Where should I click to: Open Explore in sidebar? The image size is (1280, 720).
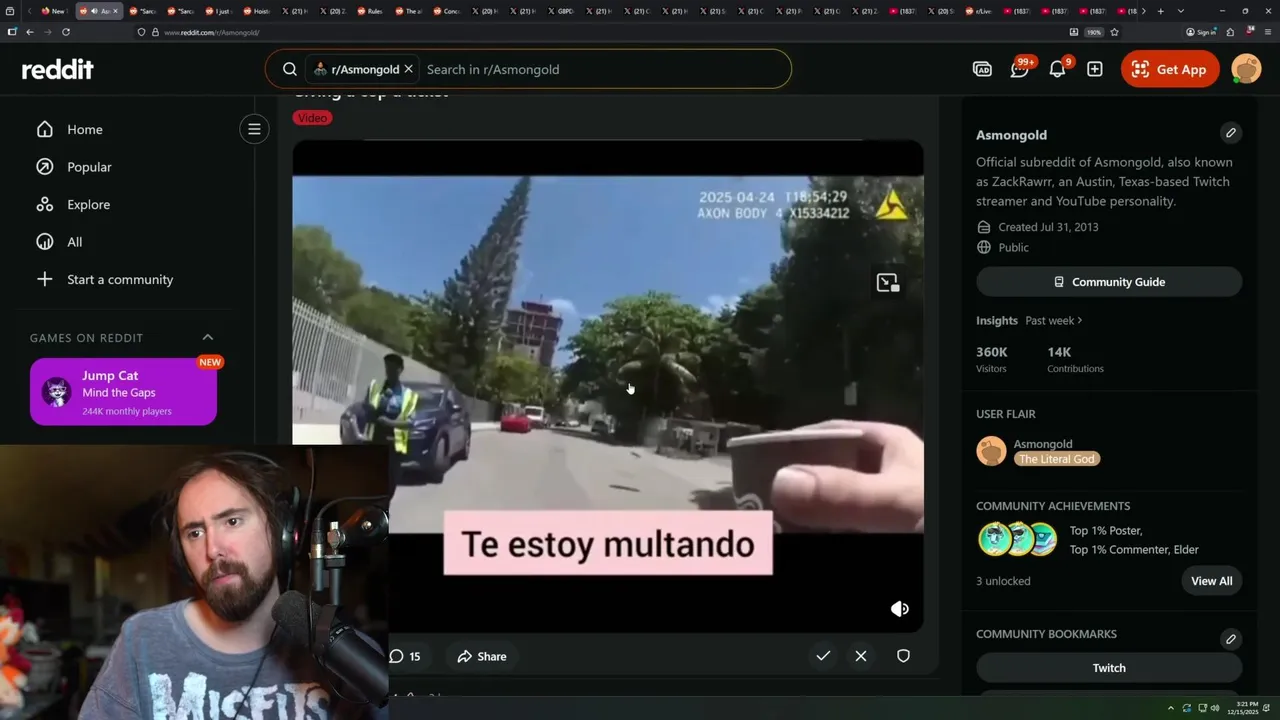point(88,204)
